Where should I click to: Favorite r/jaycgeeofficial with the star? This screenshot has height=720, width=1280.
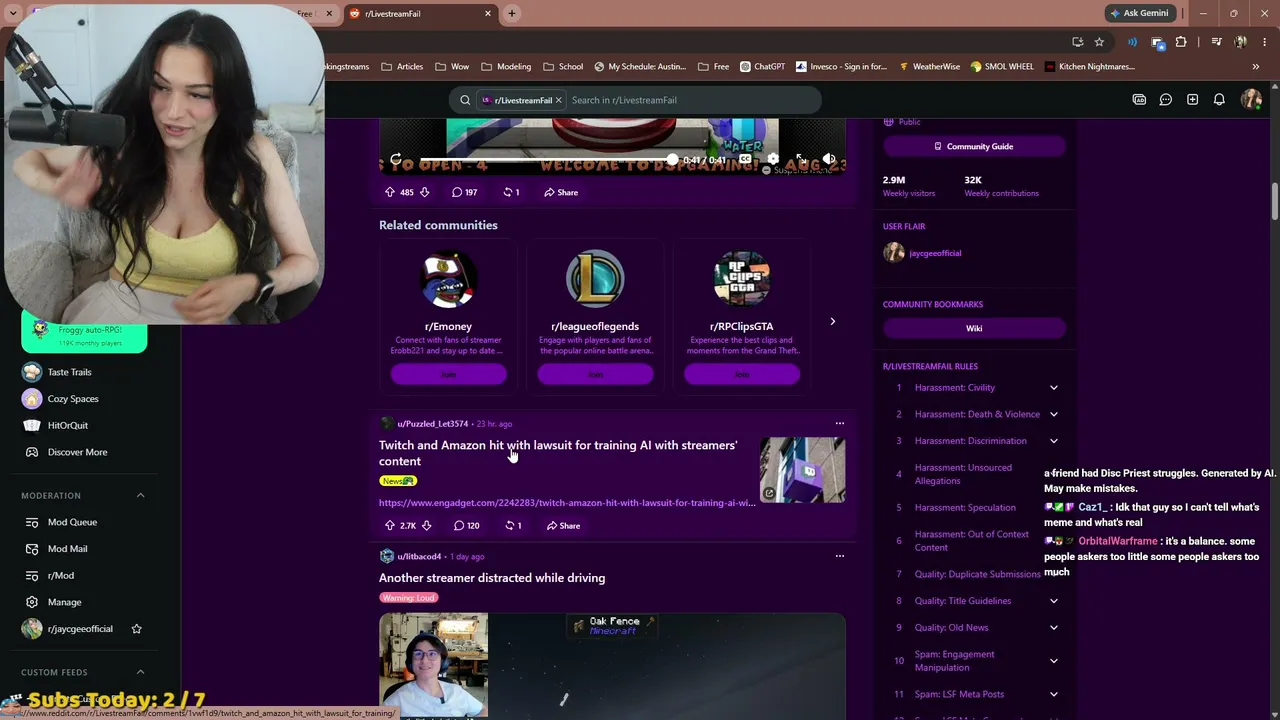tap(136, 629)
